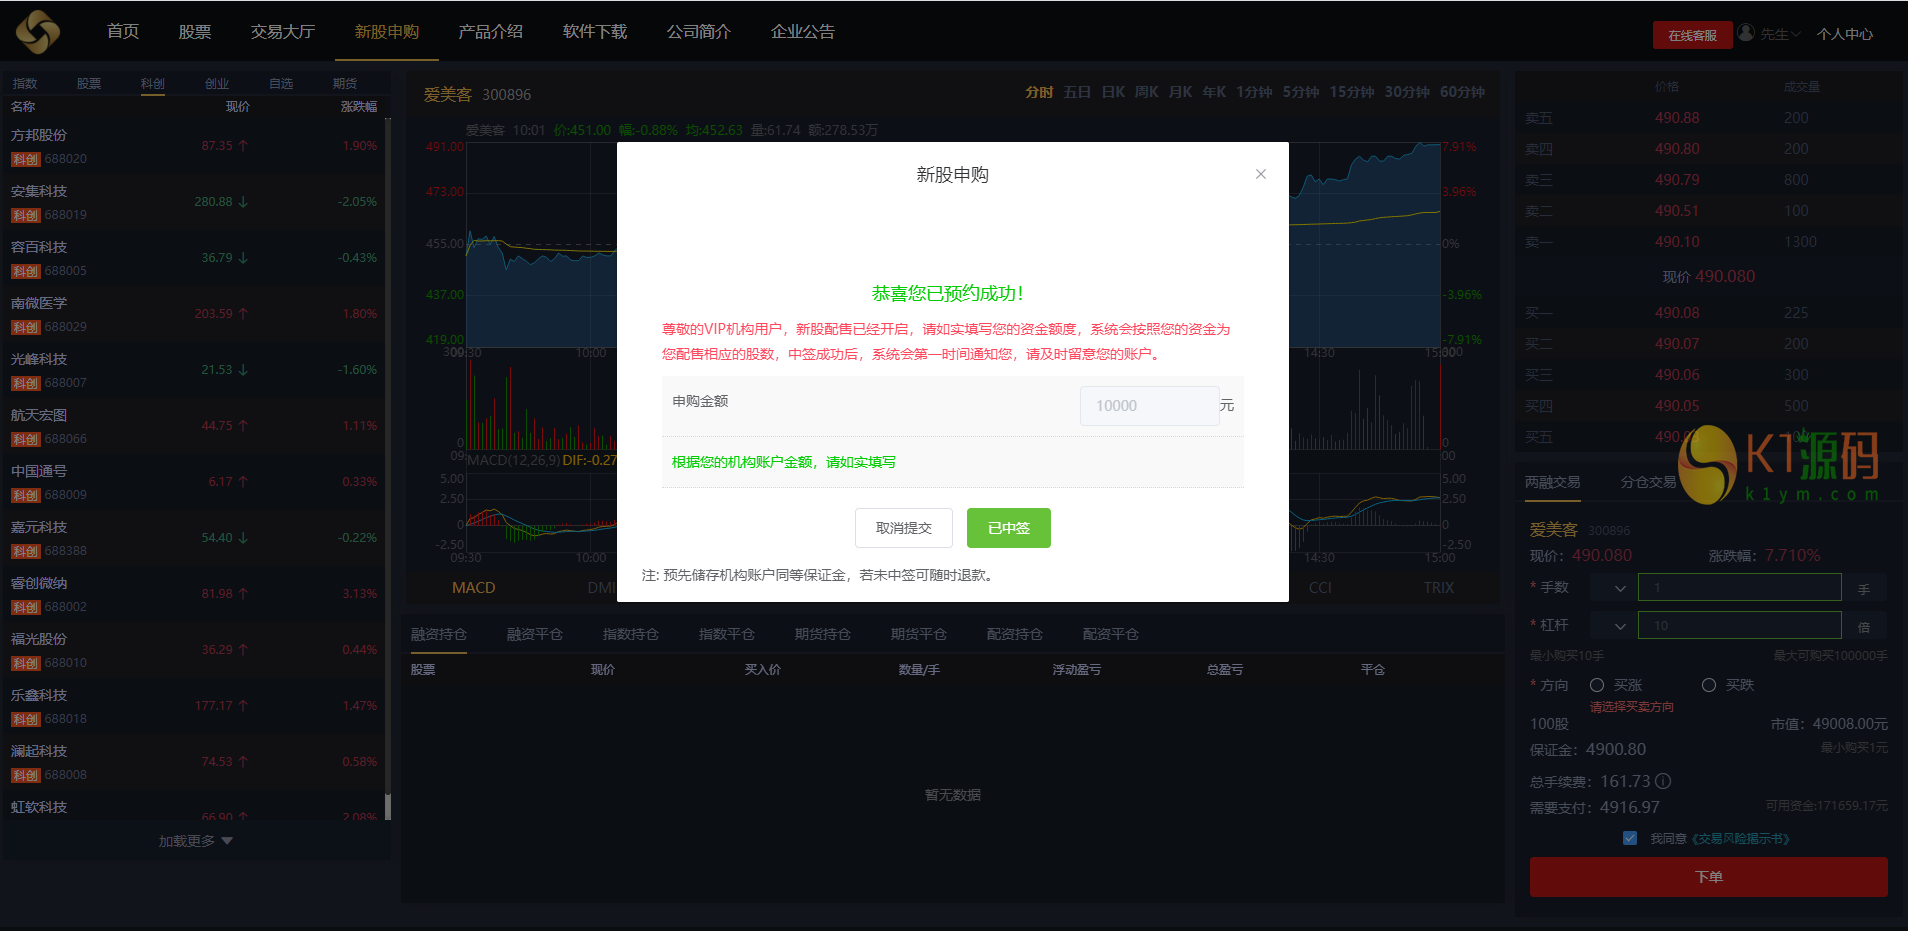Click the down arrow beside 嘉元科技 price
Screen dimensions: 1908x931
[243, 538]
